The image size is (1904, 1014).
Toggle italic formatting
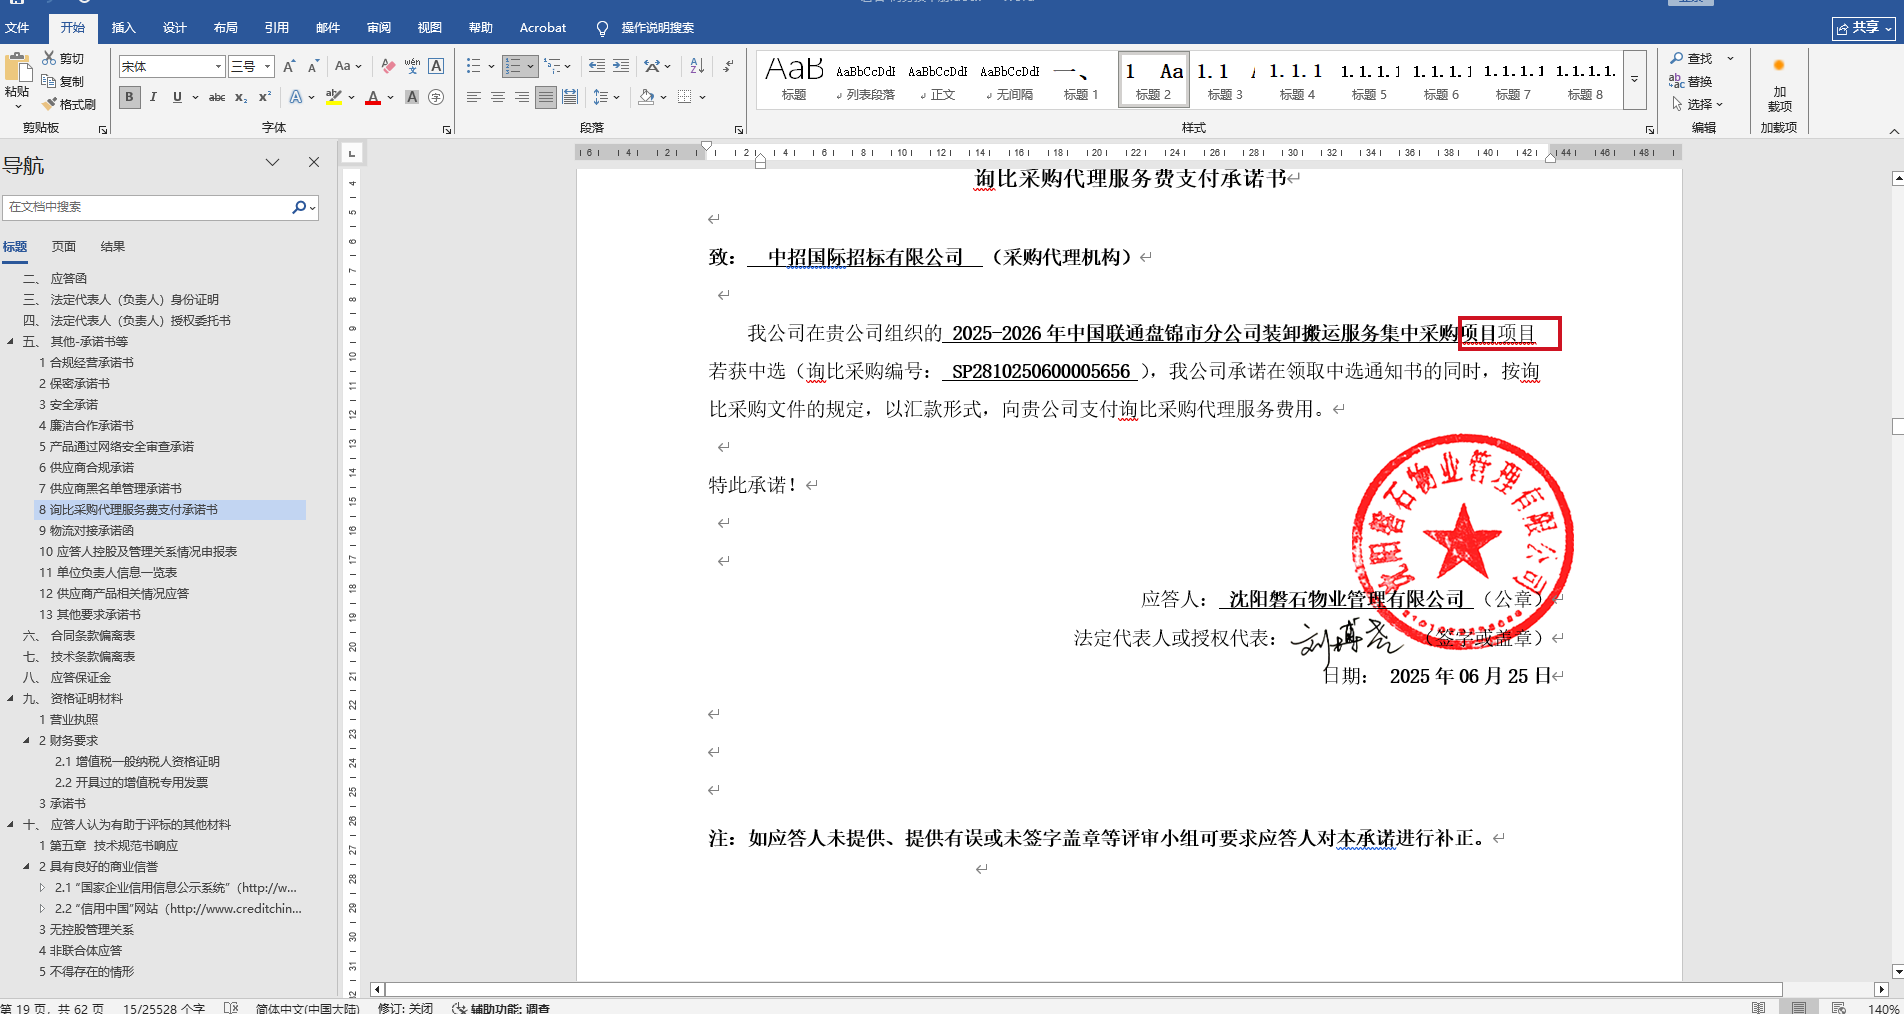click(x=153, y=97)
